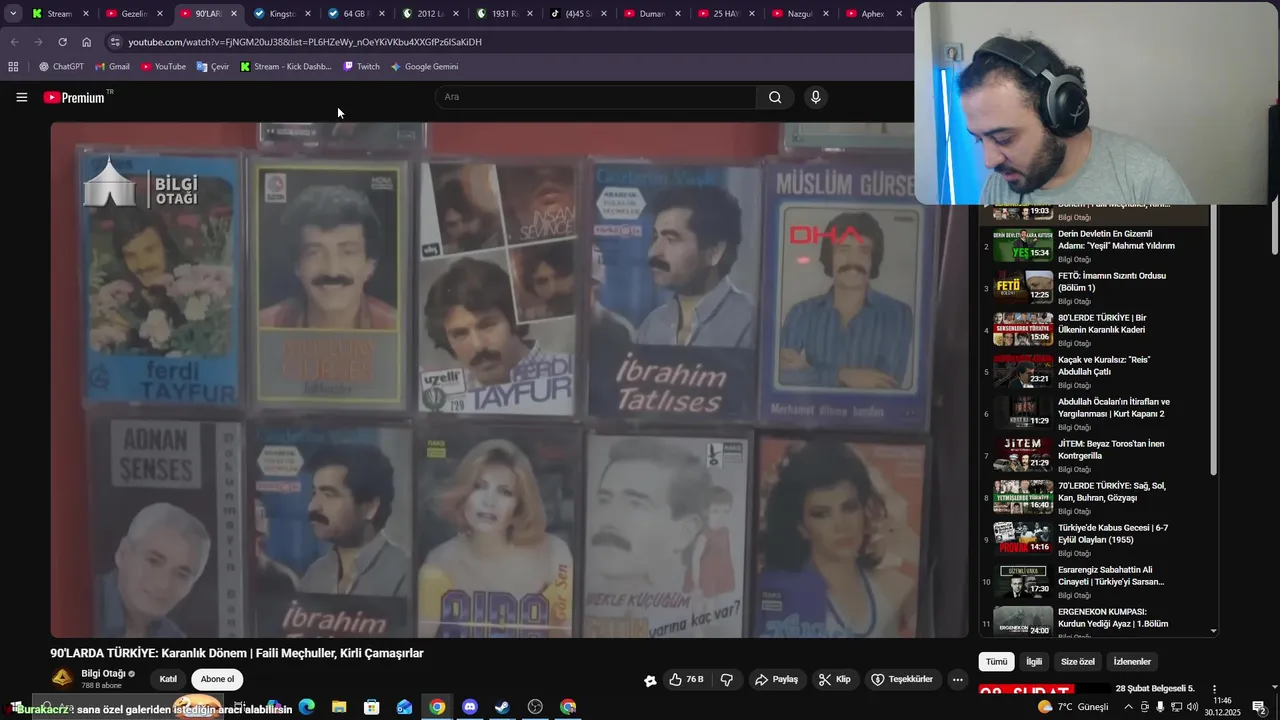Start voice search with the microphone icon
Screen dimensions: 1280x720
[816, 97]
